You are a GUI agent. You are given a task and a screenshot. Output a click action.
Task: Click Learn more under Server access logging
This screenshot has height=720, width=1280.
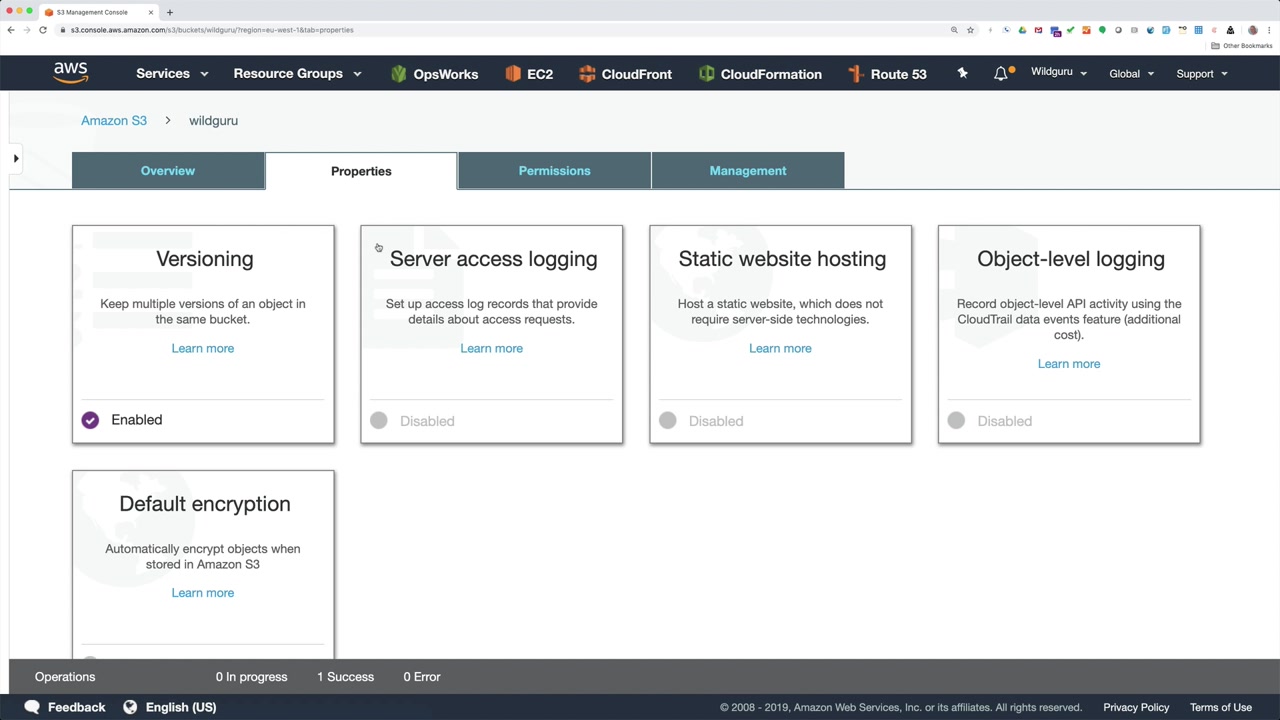coord(491,348)
